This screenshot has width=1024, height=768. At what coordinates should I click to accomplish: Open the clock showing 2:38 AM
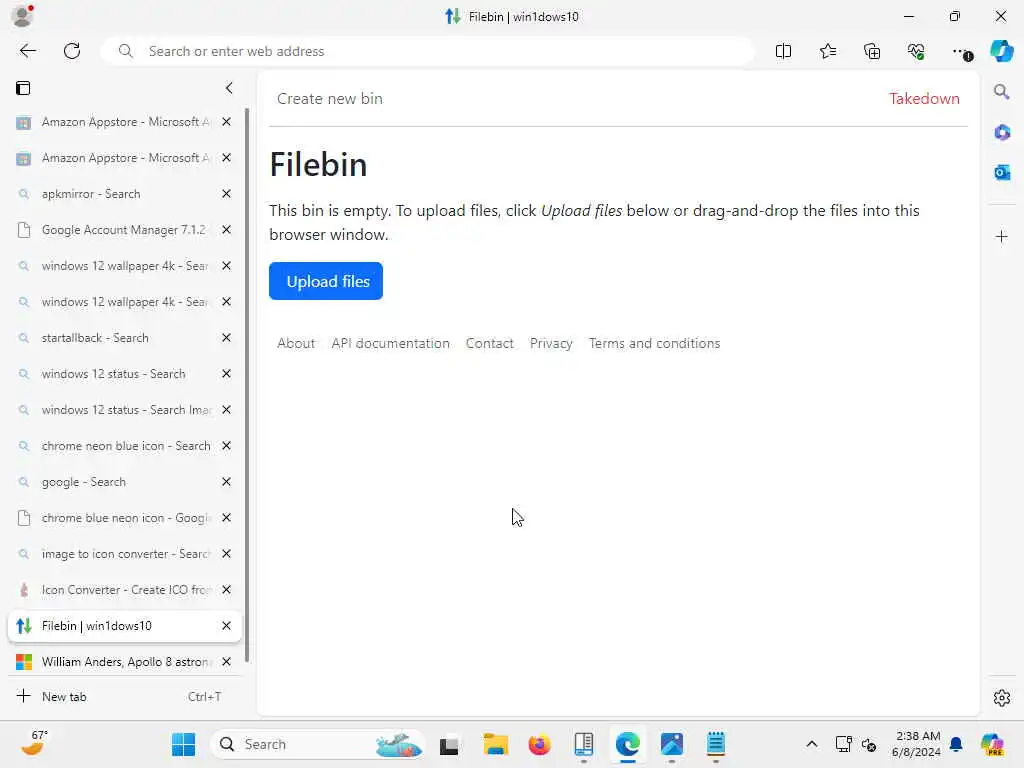(916, 744)
